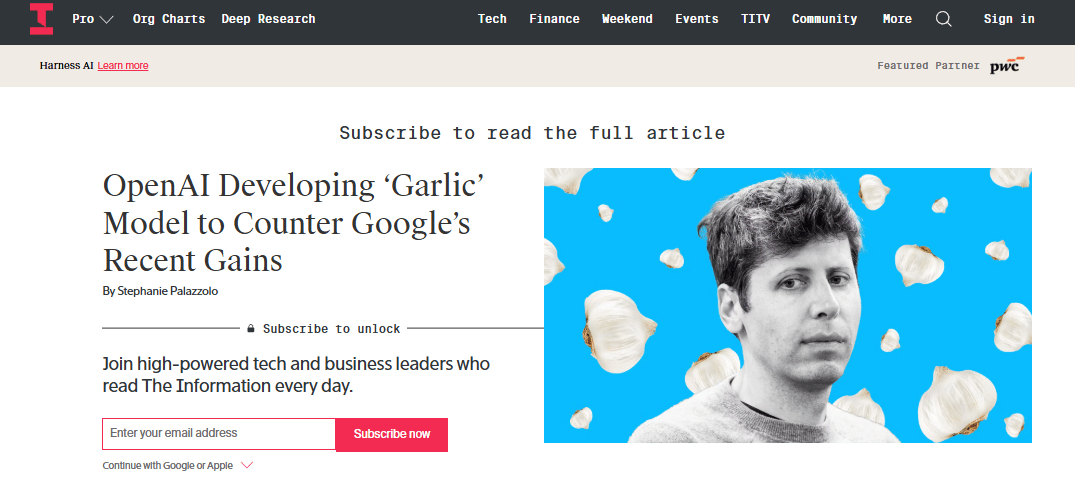Click the Subscribe now button
1075x492 pixels.
(392, 434)
